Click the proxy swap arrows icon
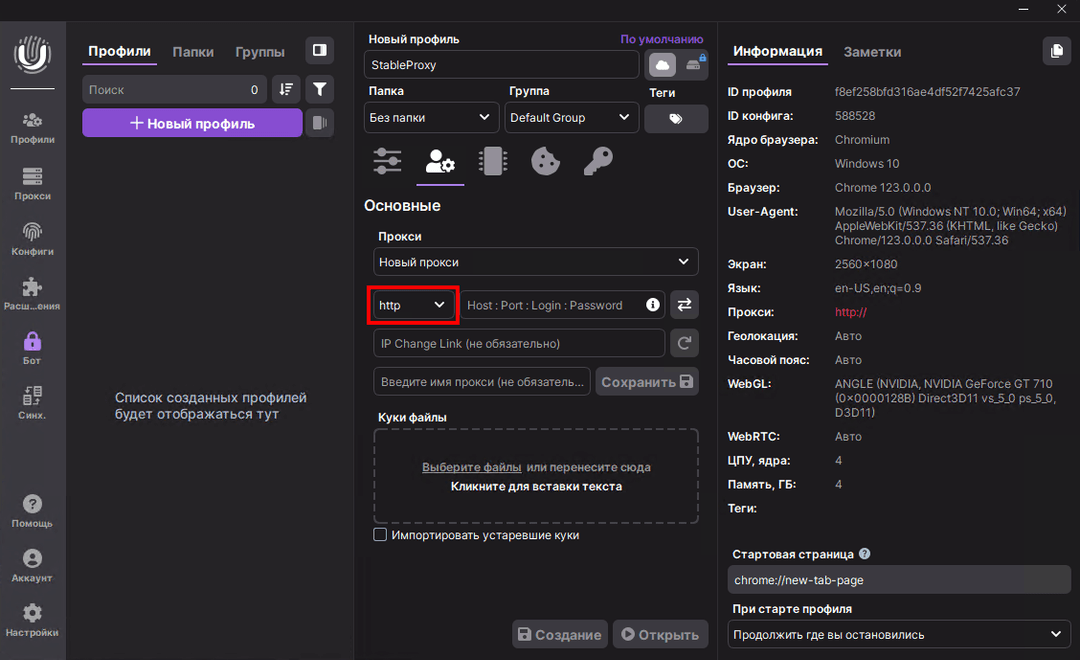Image resolution: width=1080 pixels, height=660 pixels. point(684,304)
